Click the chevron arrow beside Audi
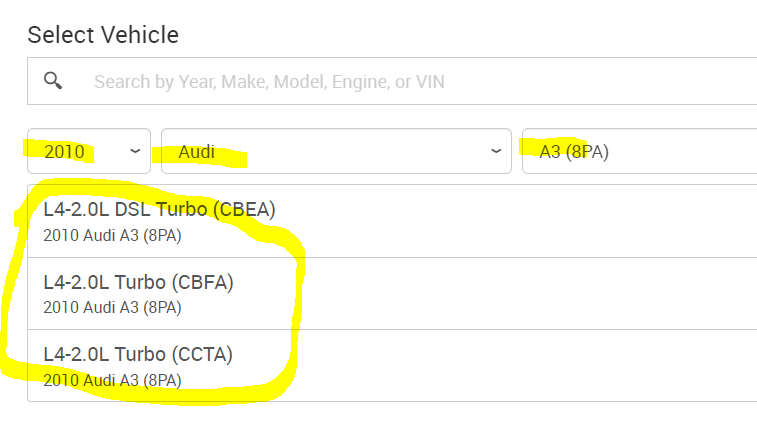This screenshot has width=757, height=425. tap(496, 152)
